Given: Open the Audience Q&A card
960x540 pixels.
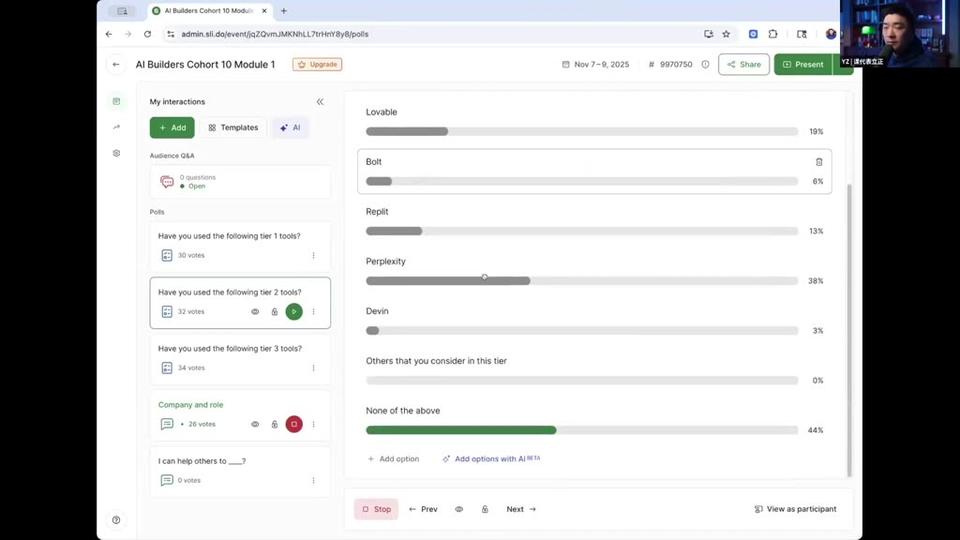Looking at the screenshot, I should (240, 181).
